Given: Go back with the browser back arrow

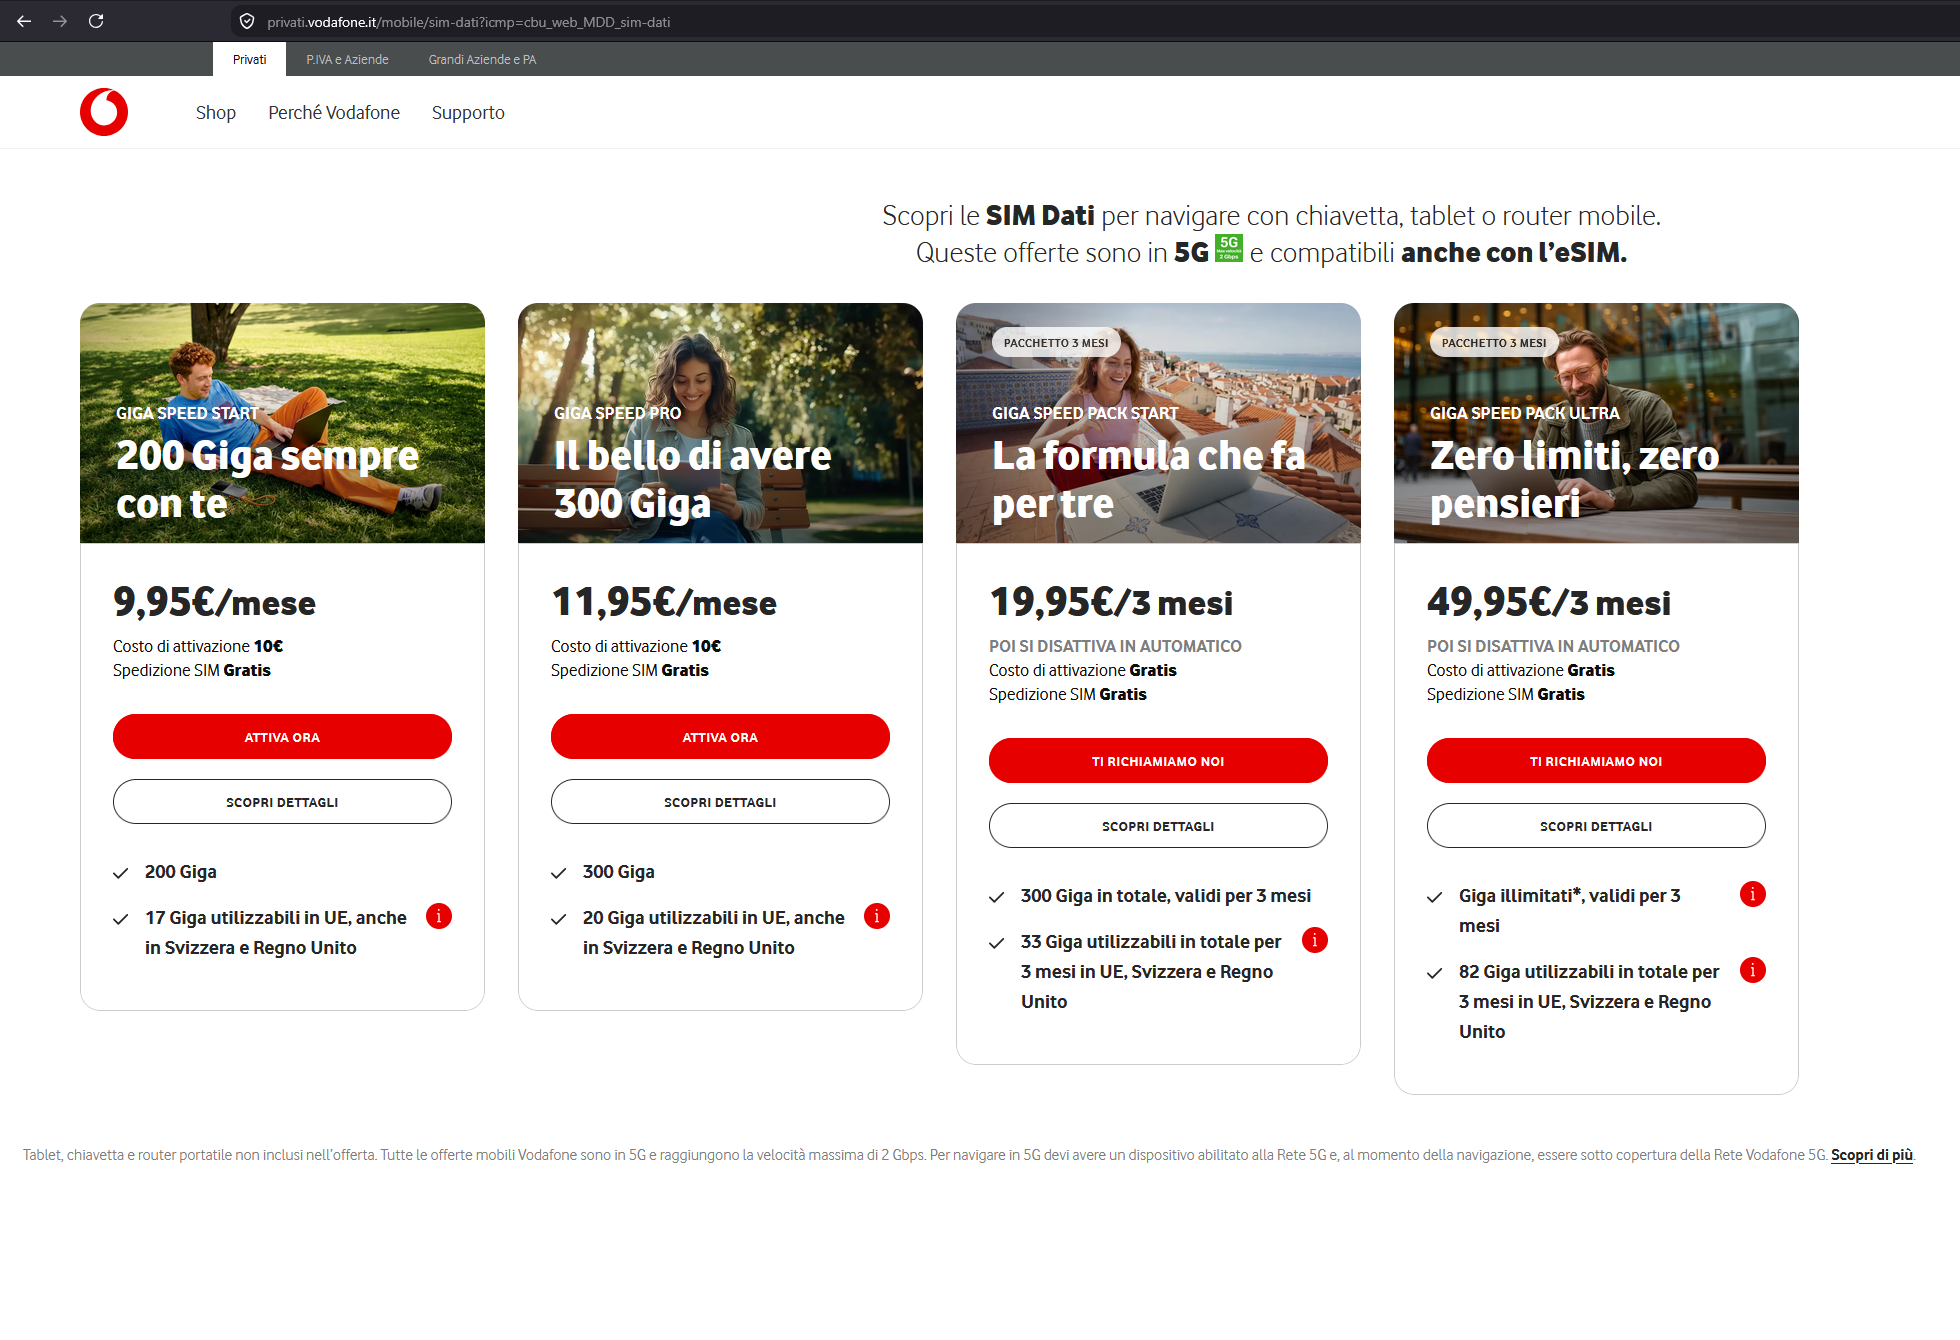Looking at the screenshot, I should tap(24, 21).
